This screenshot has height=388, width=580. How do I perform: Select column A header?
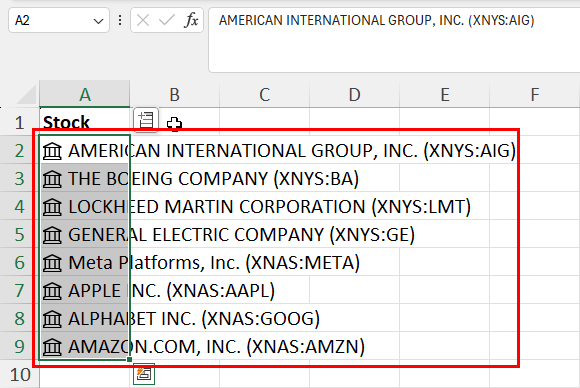(85, 95)
